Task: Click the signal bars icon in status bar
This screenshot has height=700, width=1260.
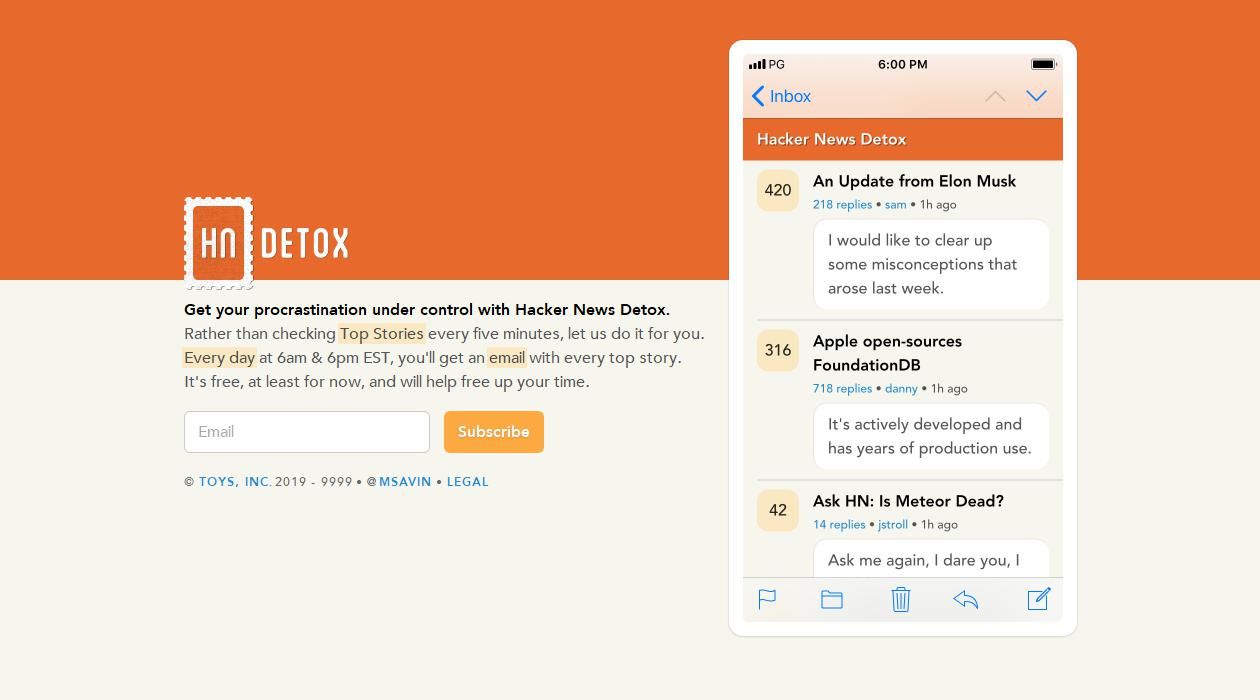Action: (x=757, y=64)
